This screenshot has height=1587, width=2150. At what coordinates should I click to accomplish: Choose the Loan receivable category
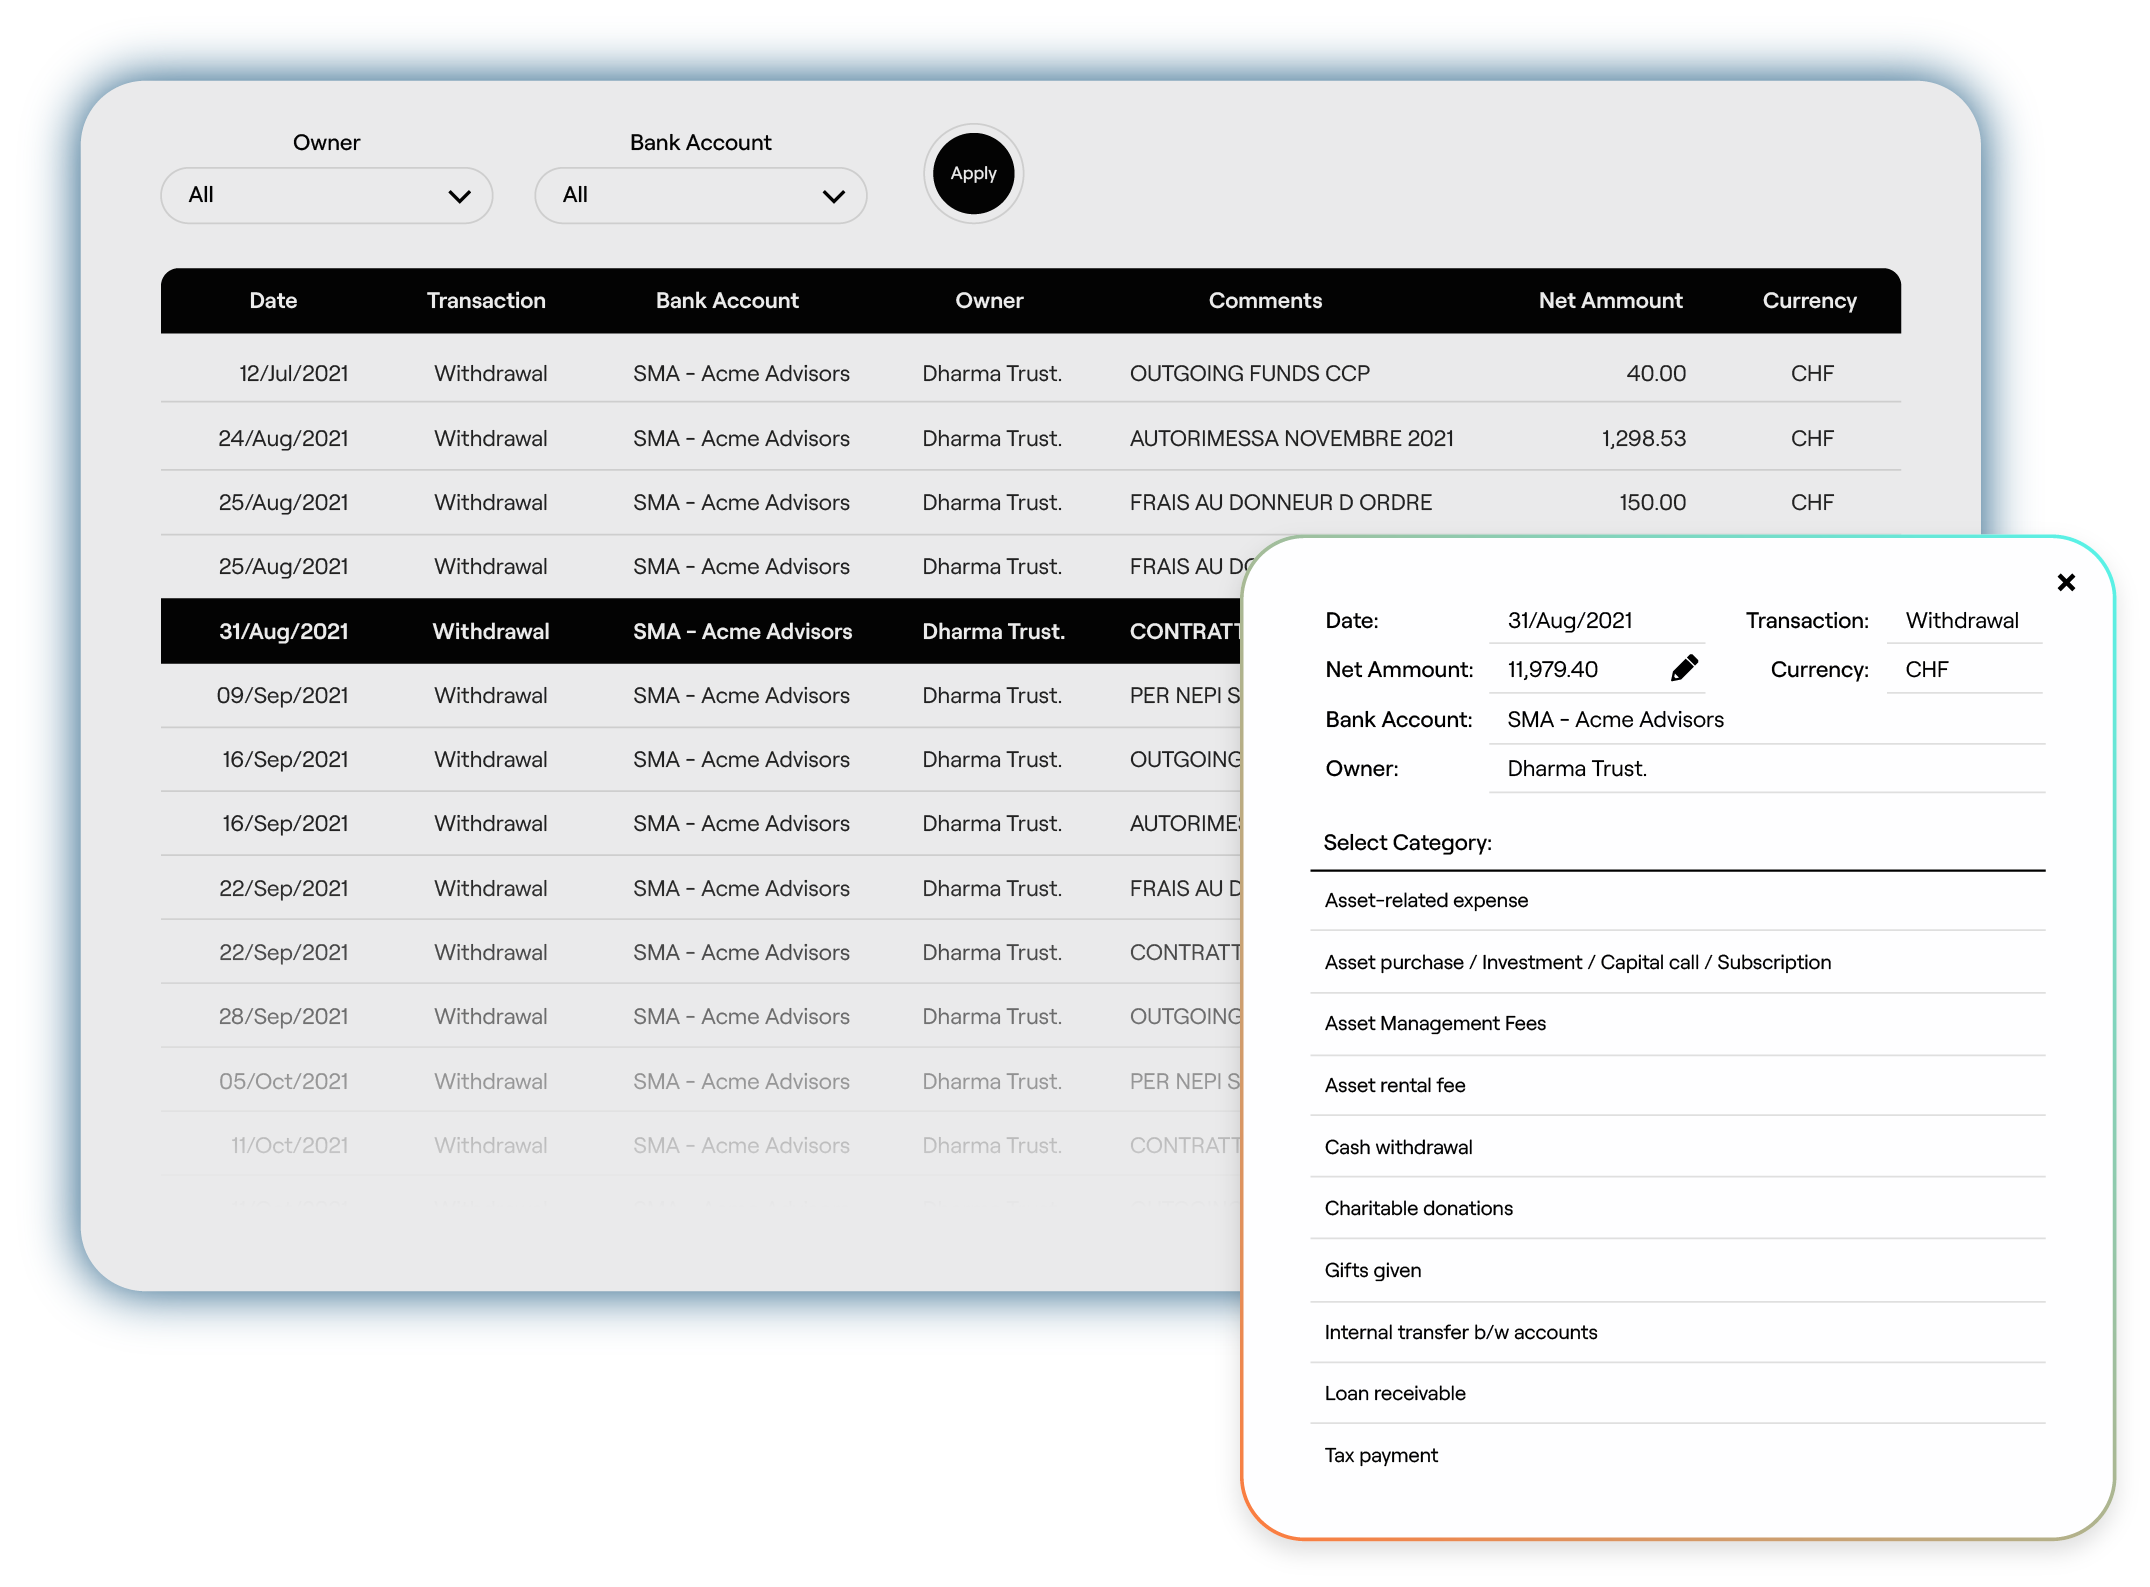[1394, 1393]
